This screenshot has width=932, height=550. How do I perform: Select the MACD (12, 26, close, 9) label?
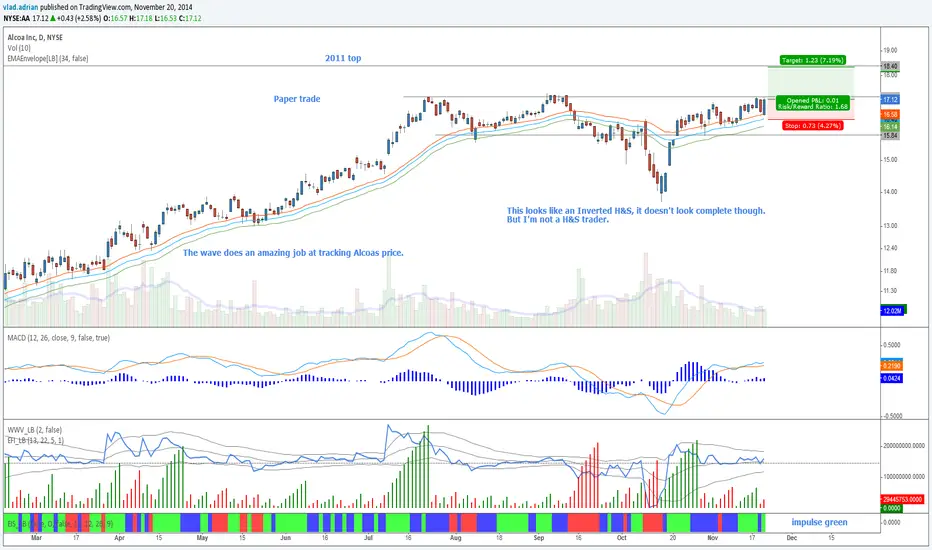pos(58,338)
